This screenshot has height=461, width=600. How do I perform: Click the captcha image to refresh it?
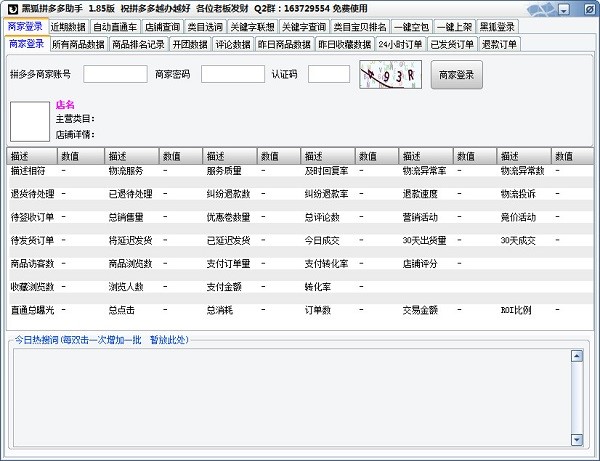click(390, 74)
